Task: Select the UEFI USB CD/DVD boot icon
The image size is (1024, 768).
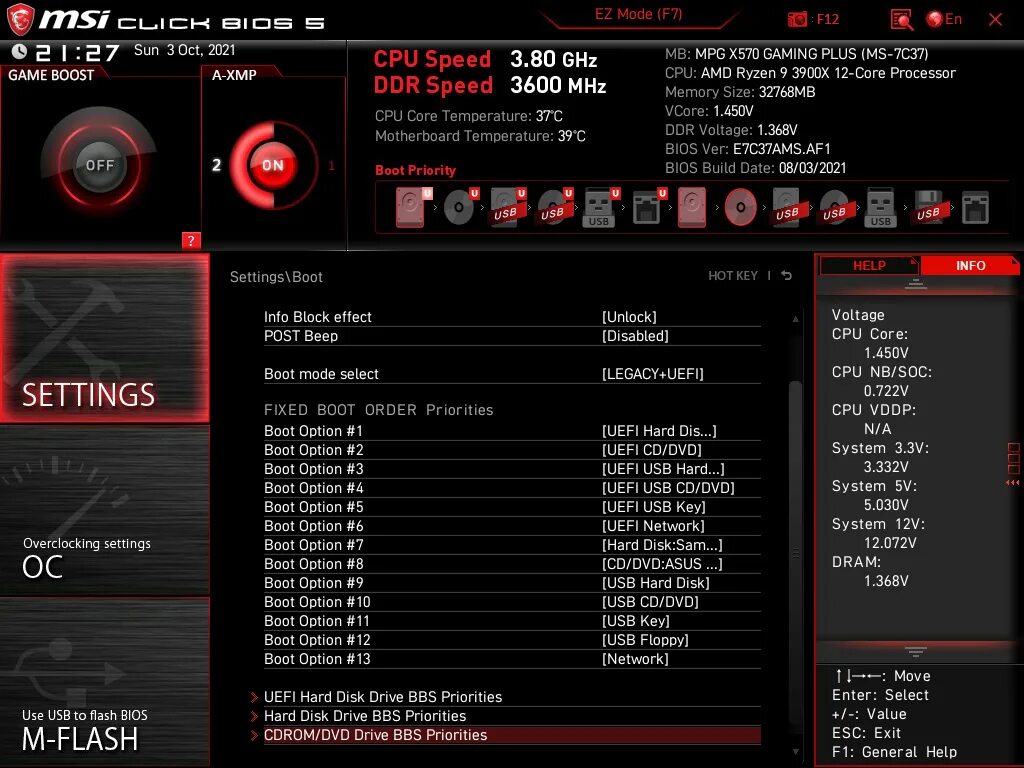Action: (x=555, y=207)
